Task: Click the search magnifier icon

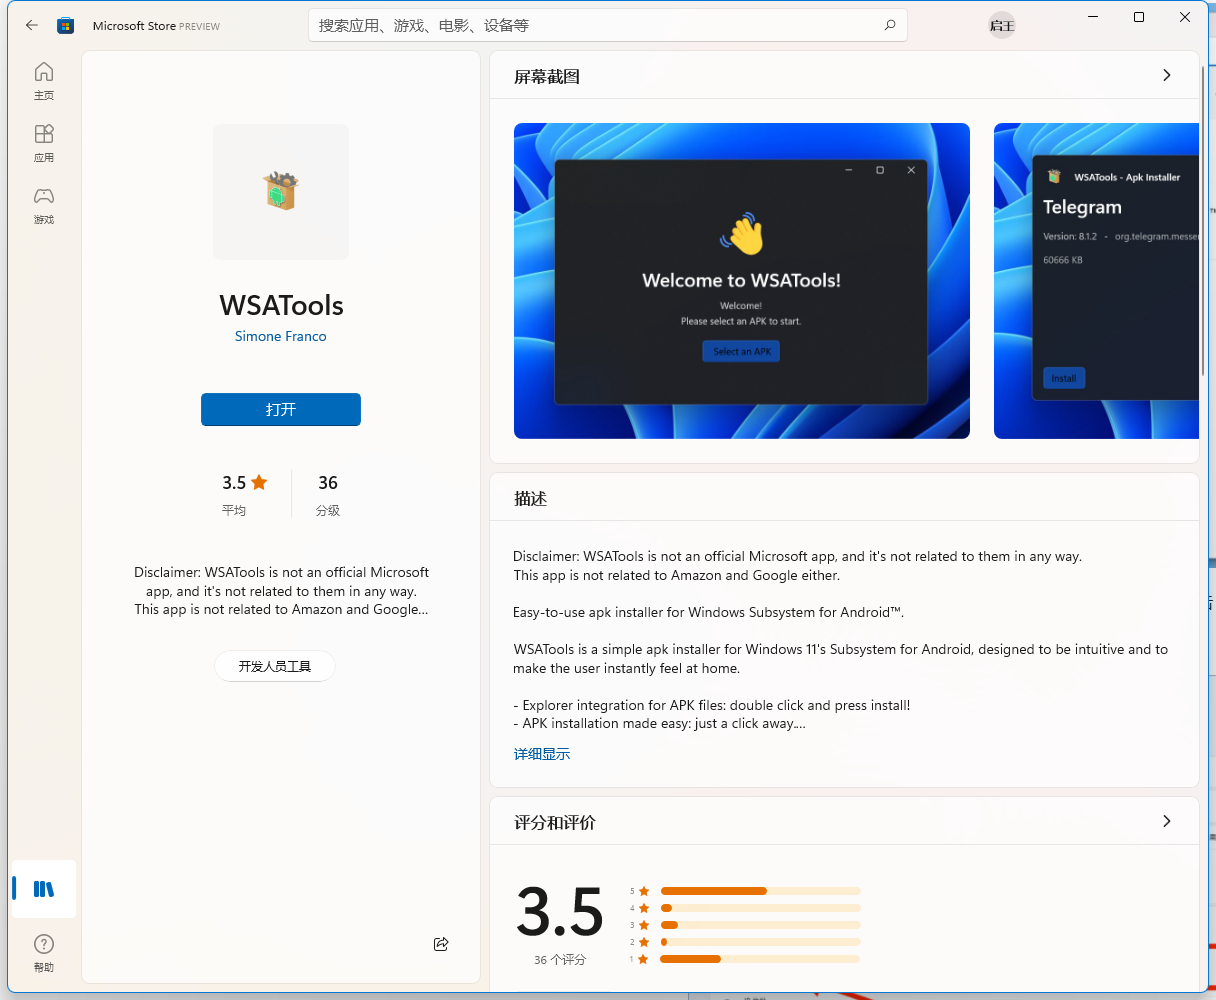Action: (890, 26)
